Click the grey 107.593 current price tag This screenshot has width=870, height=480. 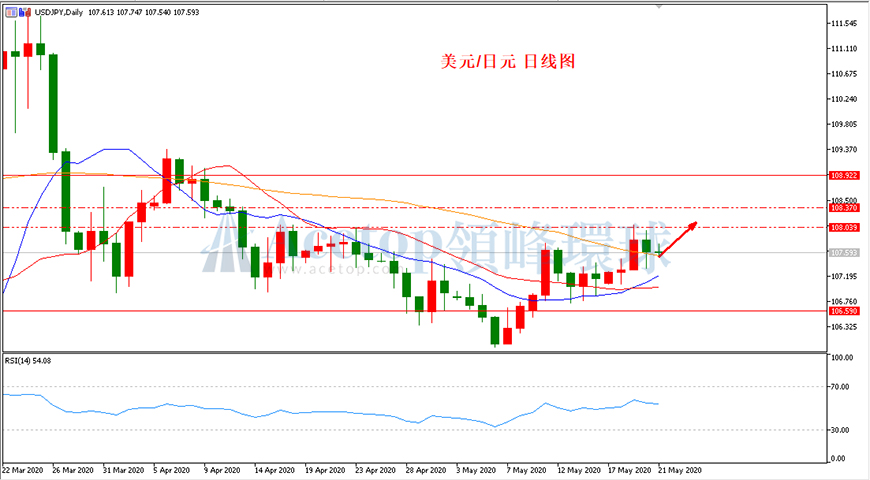(844, 253)
